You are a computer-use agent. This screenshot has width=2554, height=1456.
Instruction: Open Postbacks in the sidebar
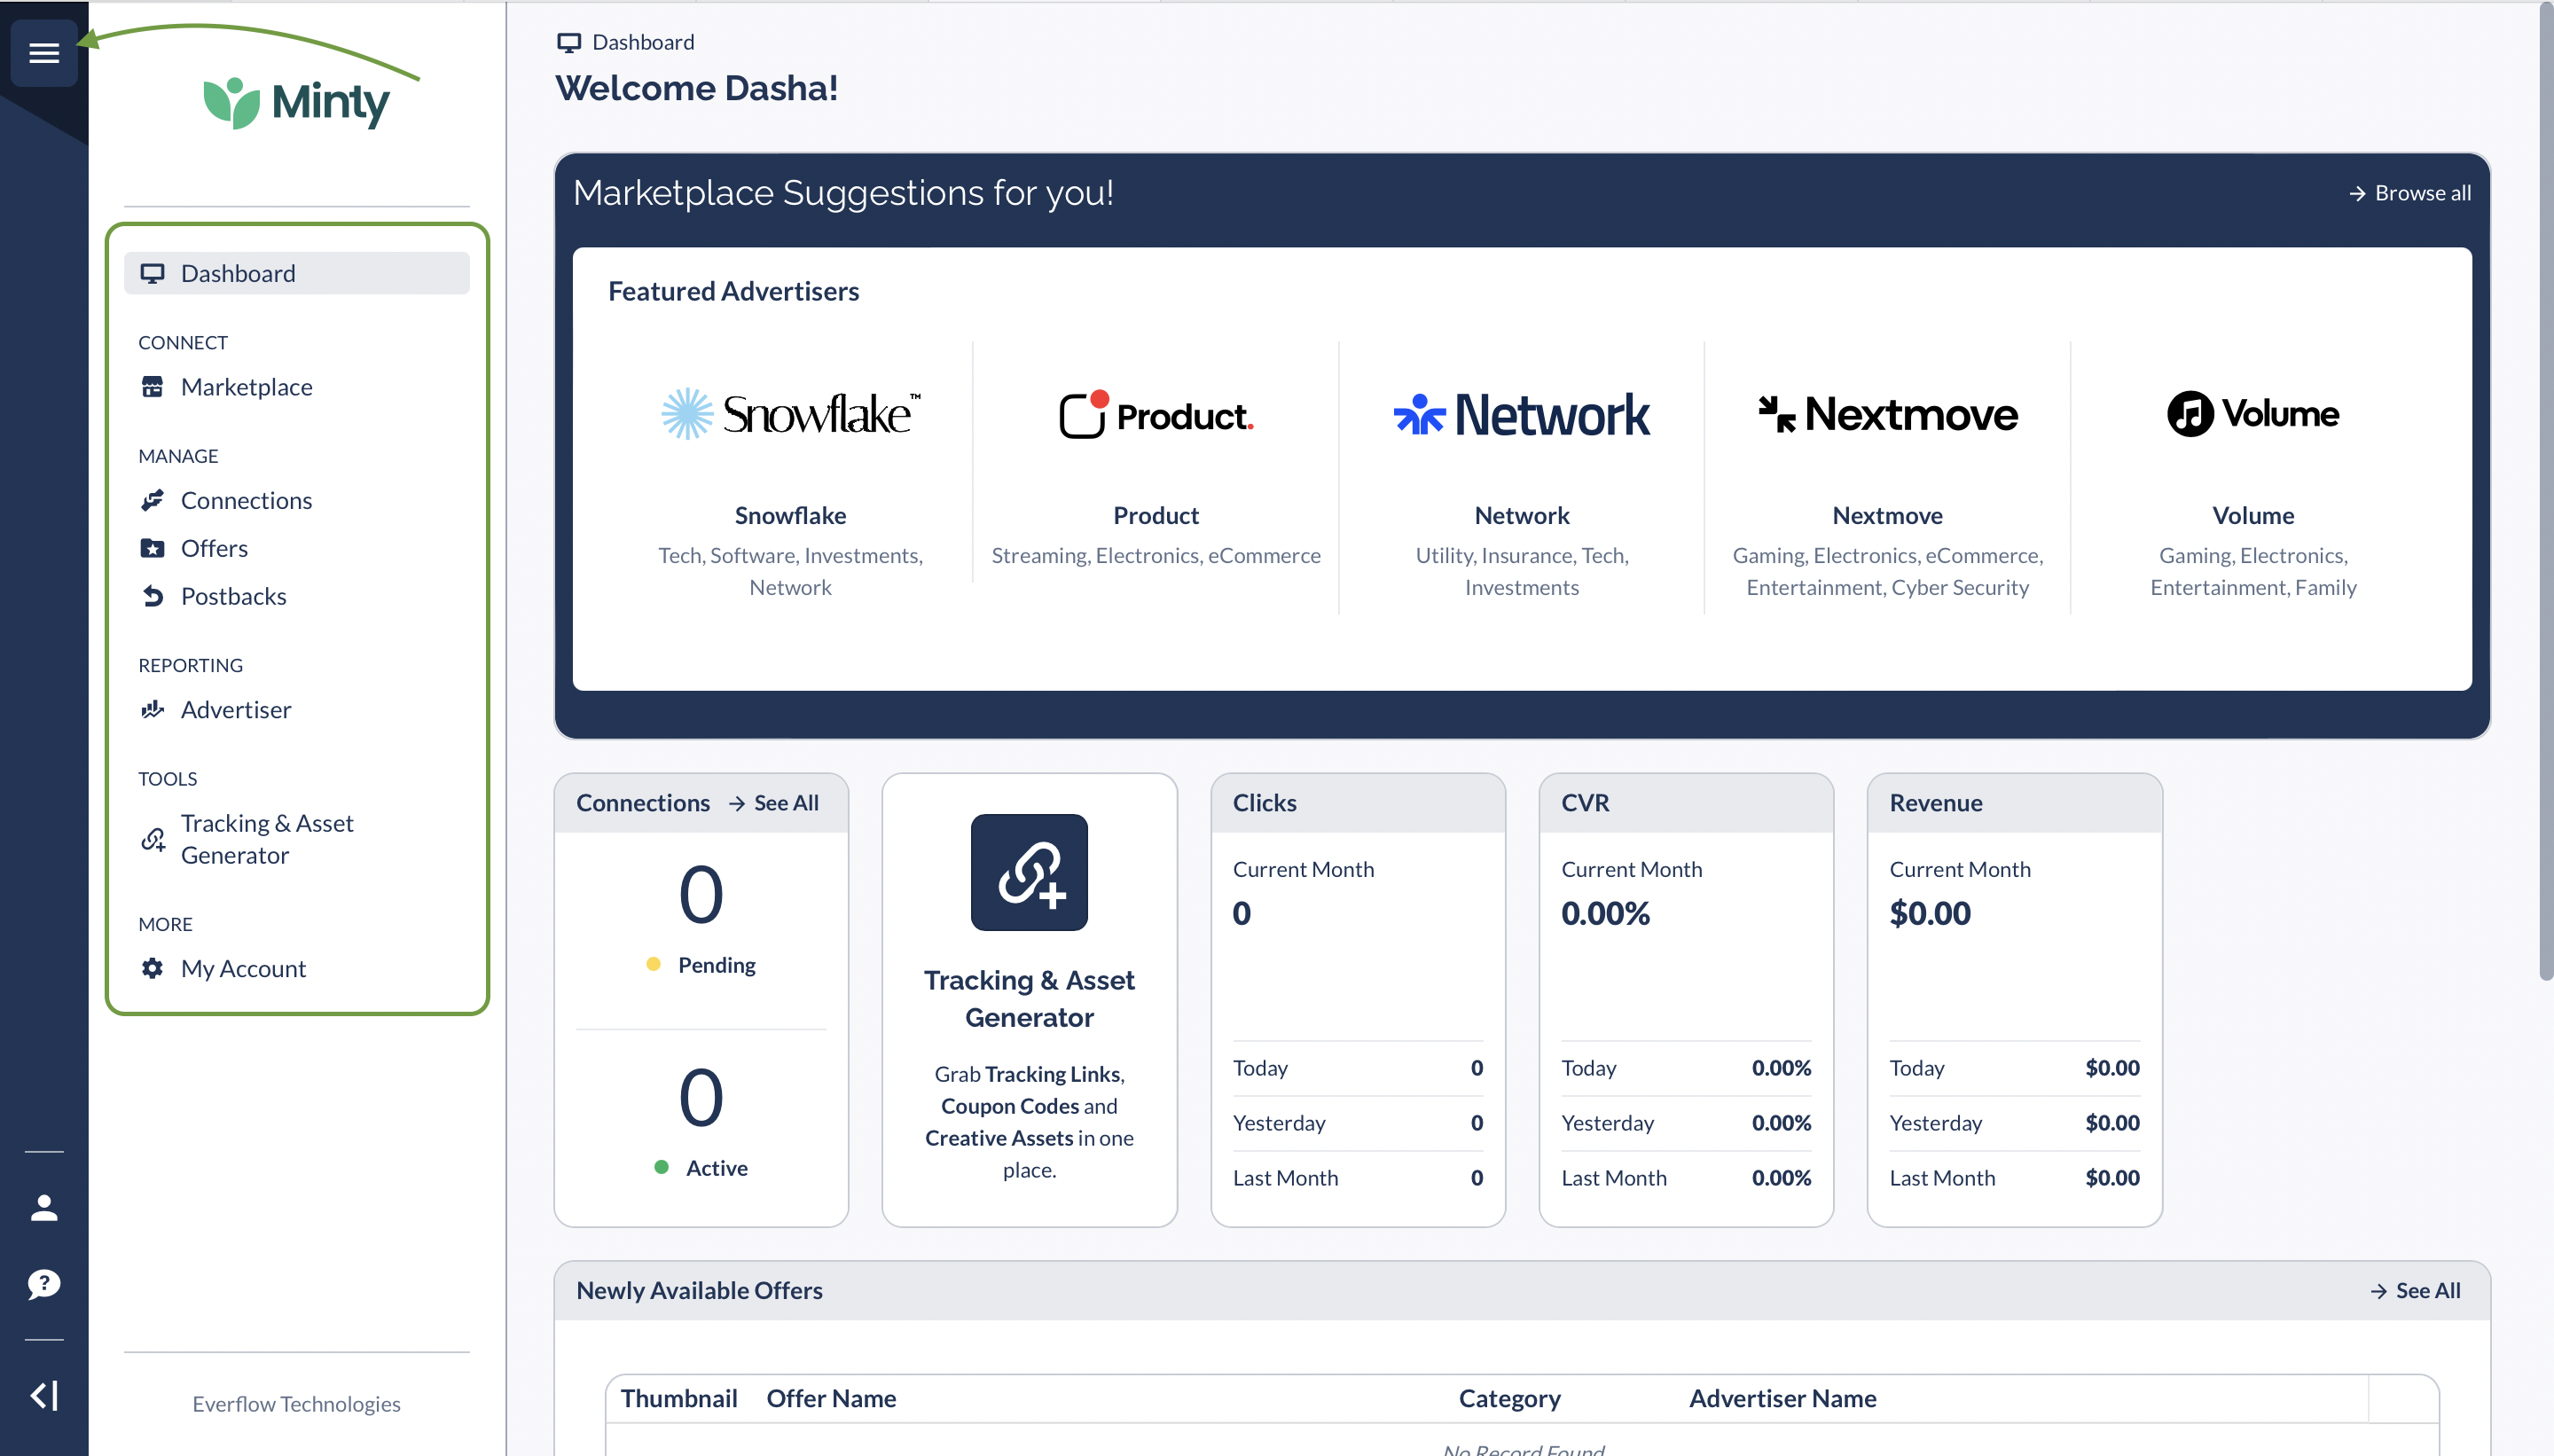(233, 596)
